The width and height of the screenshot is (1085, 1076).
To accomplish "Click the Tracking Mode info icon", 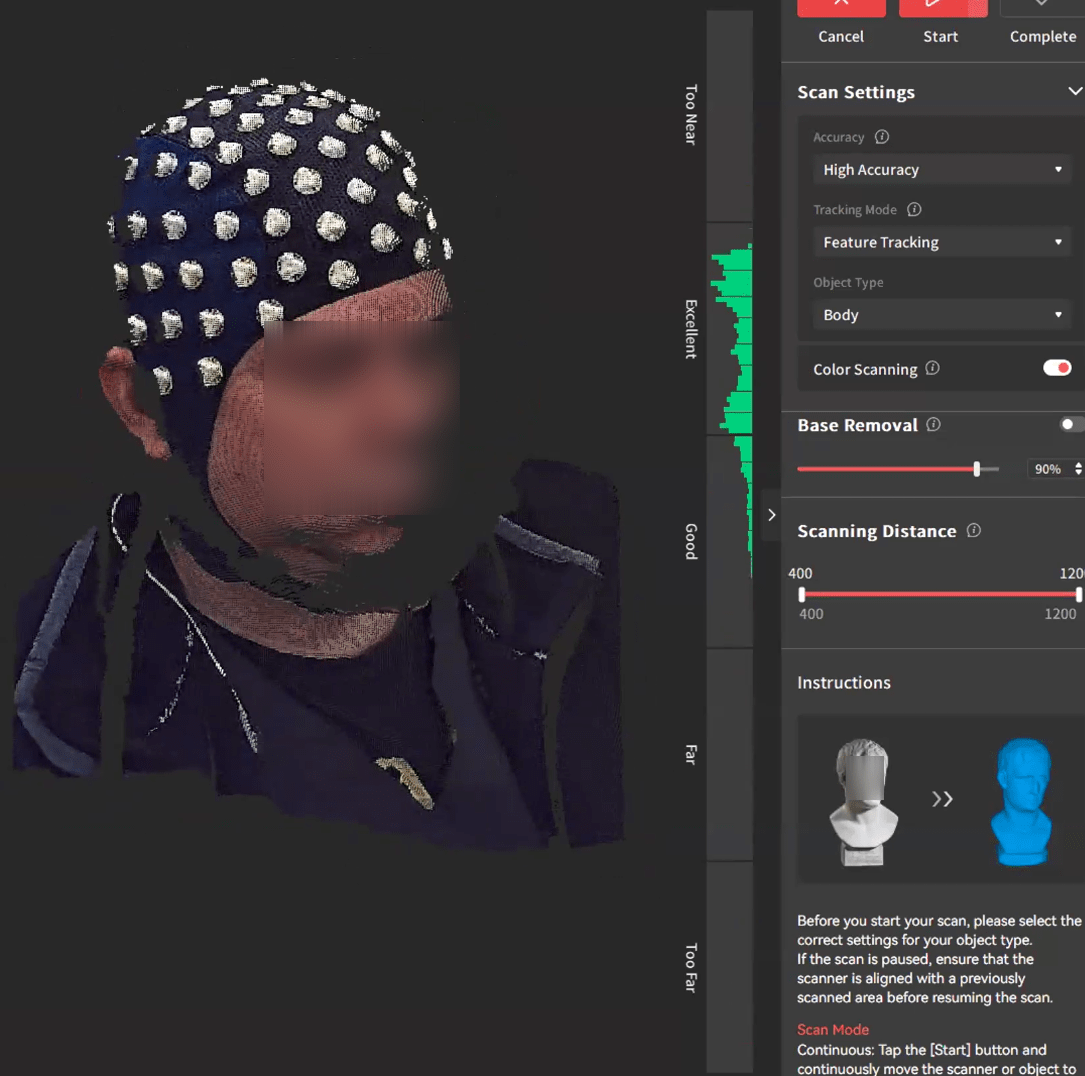I will [913, 210].
